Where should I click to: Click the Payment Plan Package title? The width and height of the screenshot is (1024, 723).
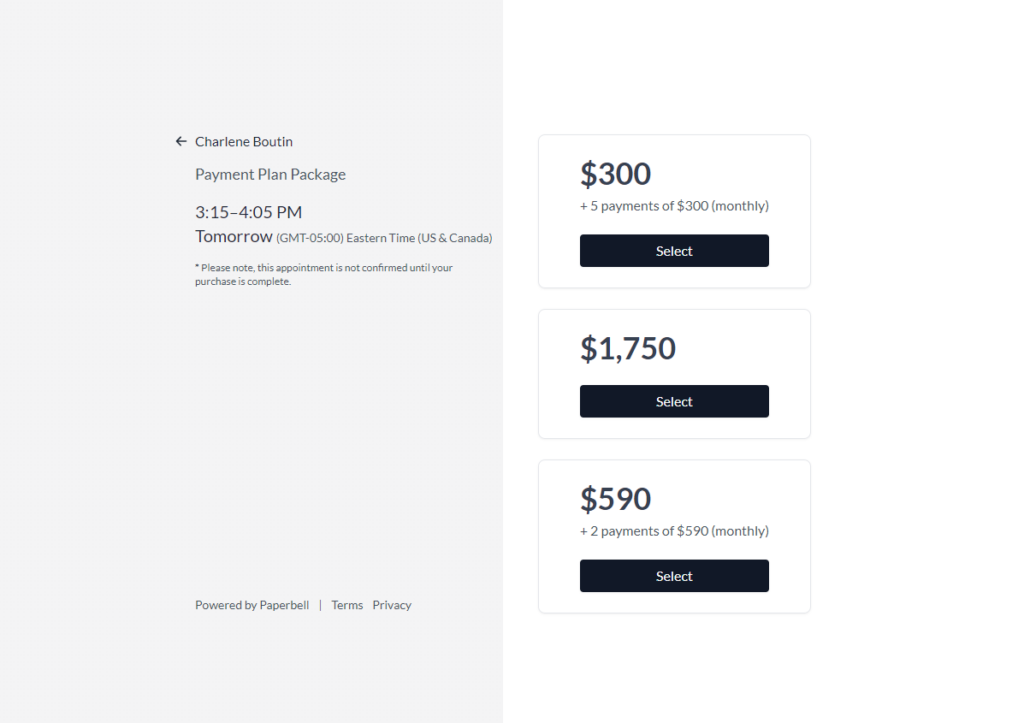coord(270,174)
